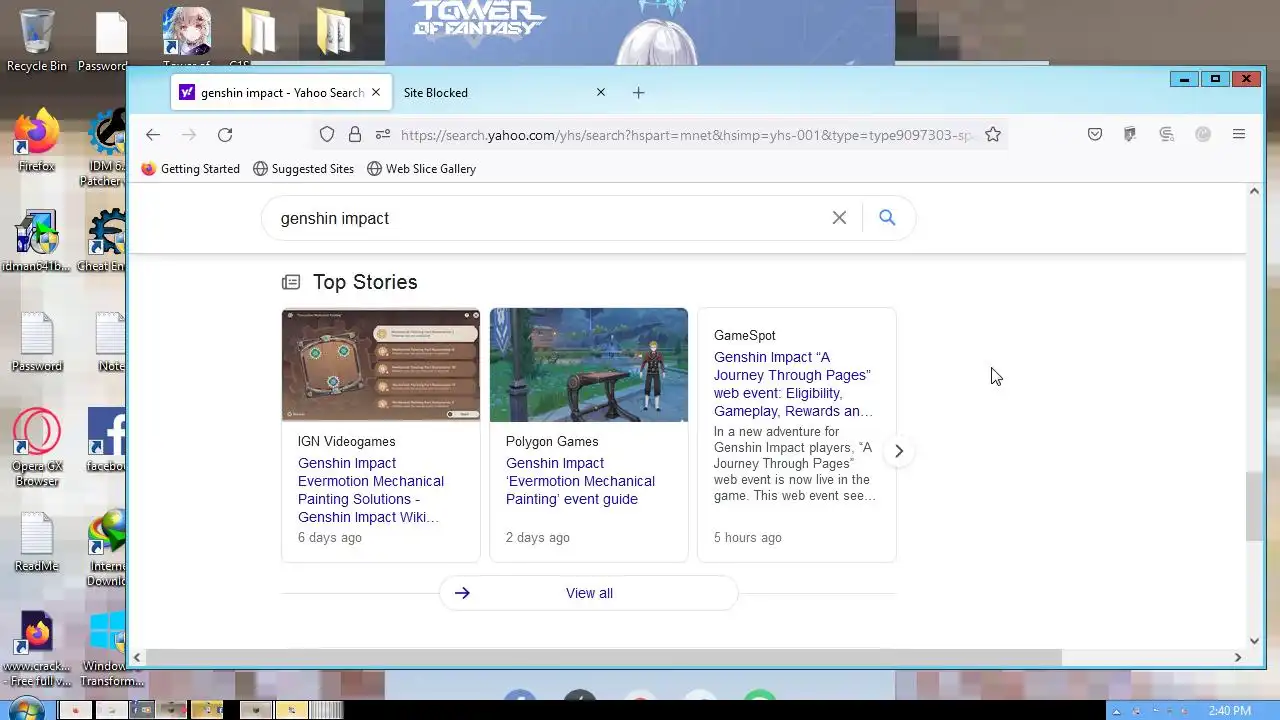Viewport: 1280px width, 720px height.
Task: Click the padlock site security icon
Action: click(354, 134)
